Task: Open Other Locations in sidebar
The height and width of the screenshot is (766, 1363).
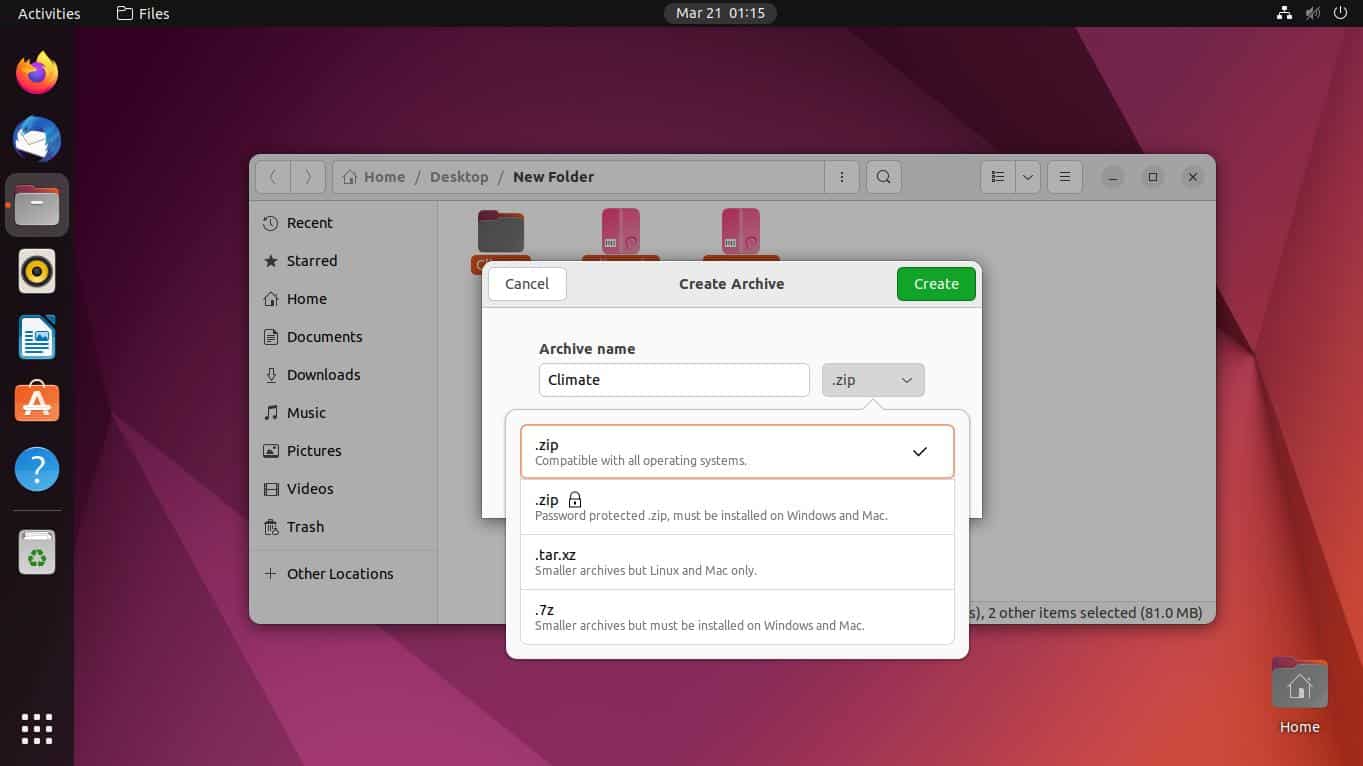Action: point(343,574)
